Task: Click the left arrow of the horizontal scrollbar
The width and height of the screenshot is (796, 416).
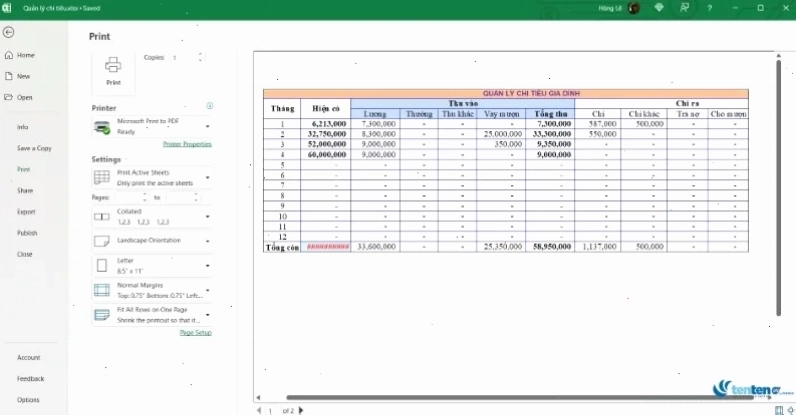Action: (258, 397)
